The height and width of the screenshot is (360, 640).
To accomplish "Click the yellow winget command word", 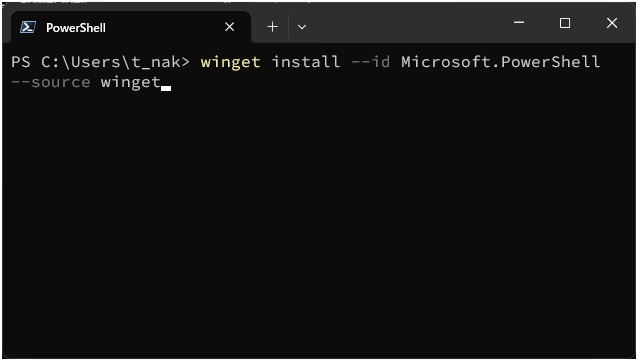I will click(x=230, y=62).
